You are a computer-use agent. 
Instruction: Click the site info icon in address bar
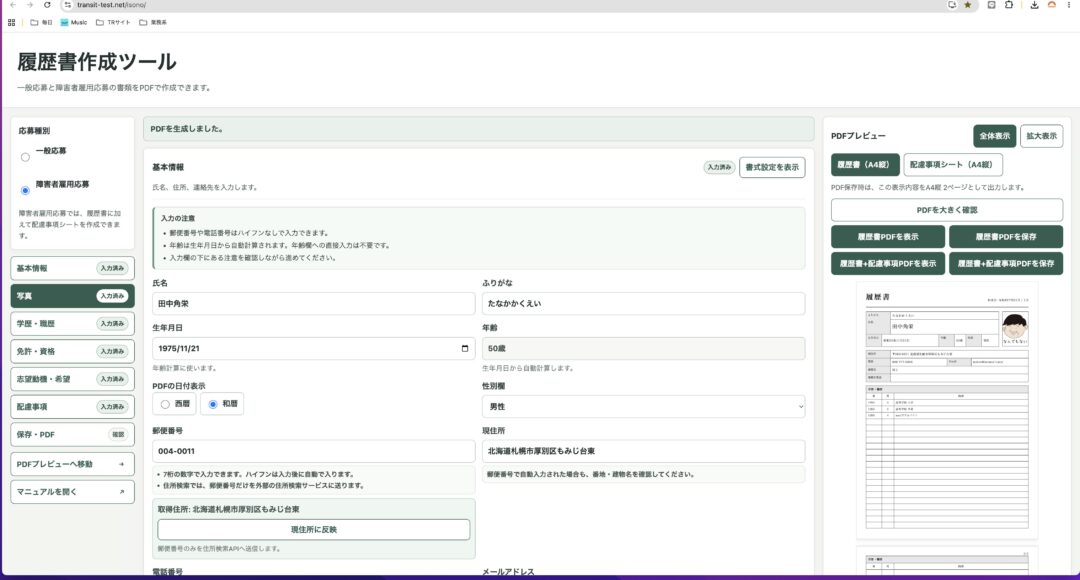click(x=68, y=5)
